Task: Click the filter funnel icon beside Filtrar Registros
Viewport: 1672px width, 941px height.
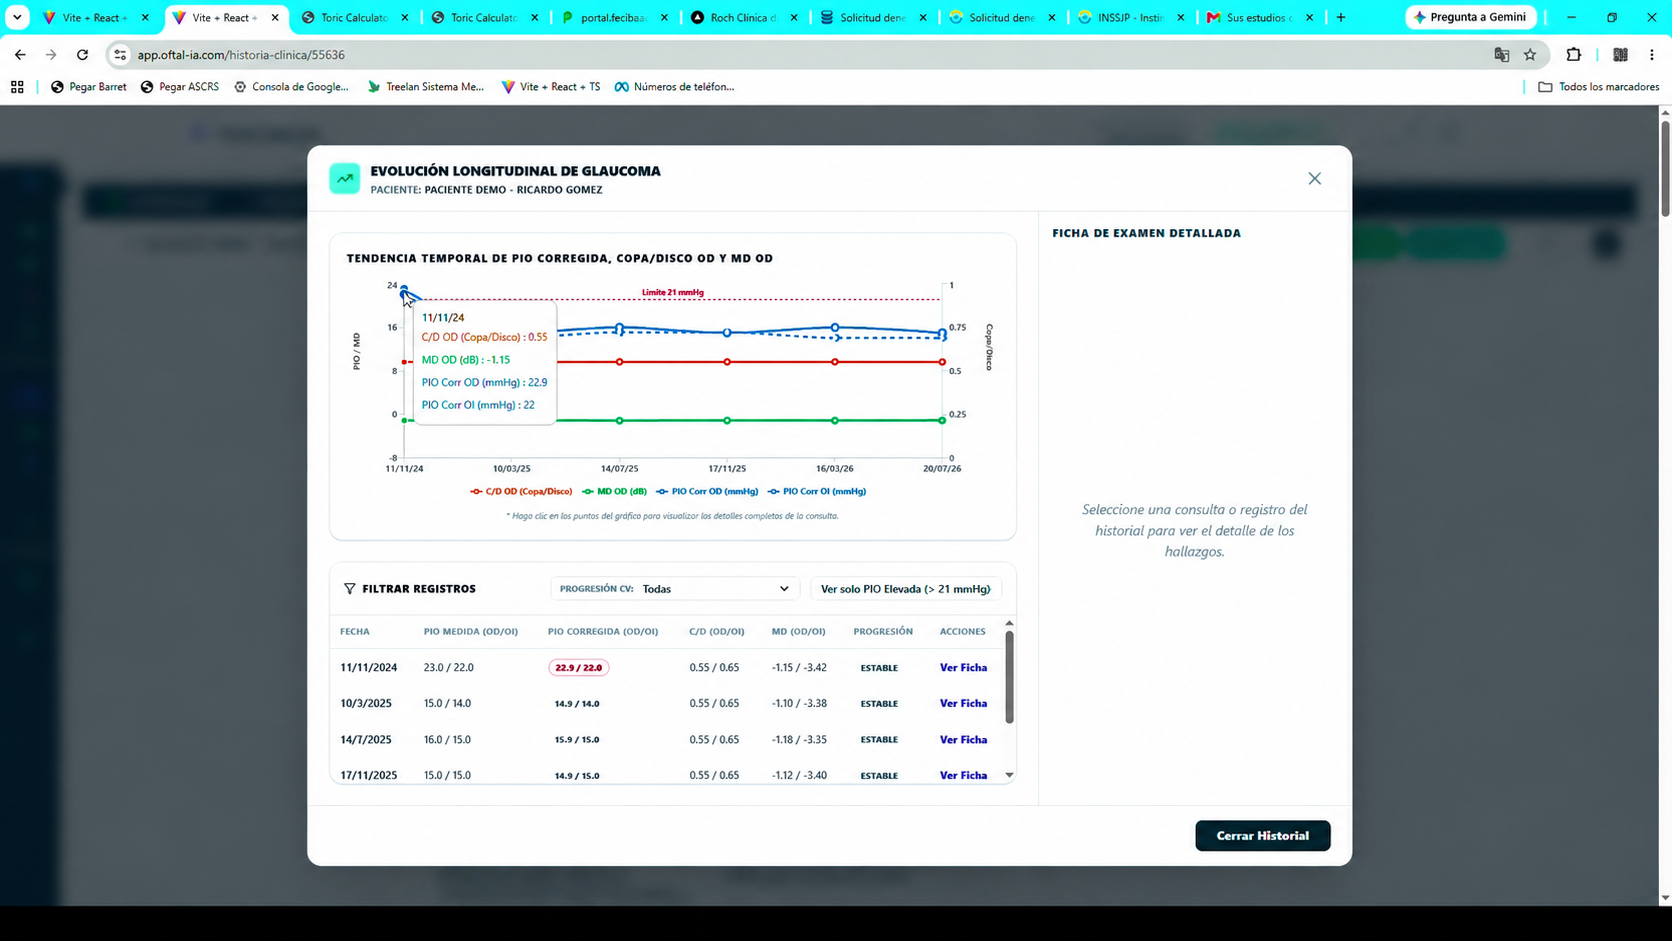Action: click(x=349, y=589)
